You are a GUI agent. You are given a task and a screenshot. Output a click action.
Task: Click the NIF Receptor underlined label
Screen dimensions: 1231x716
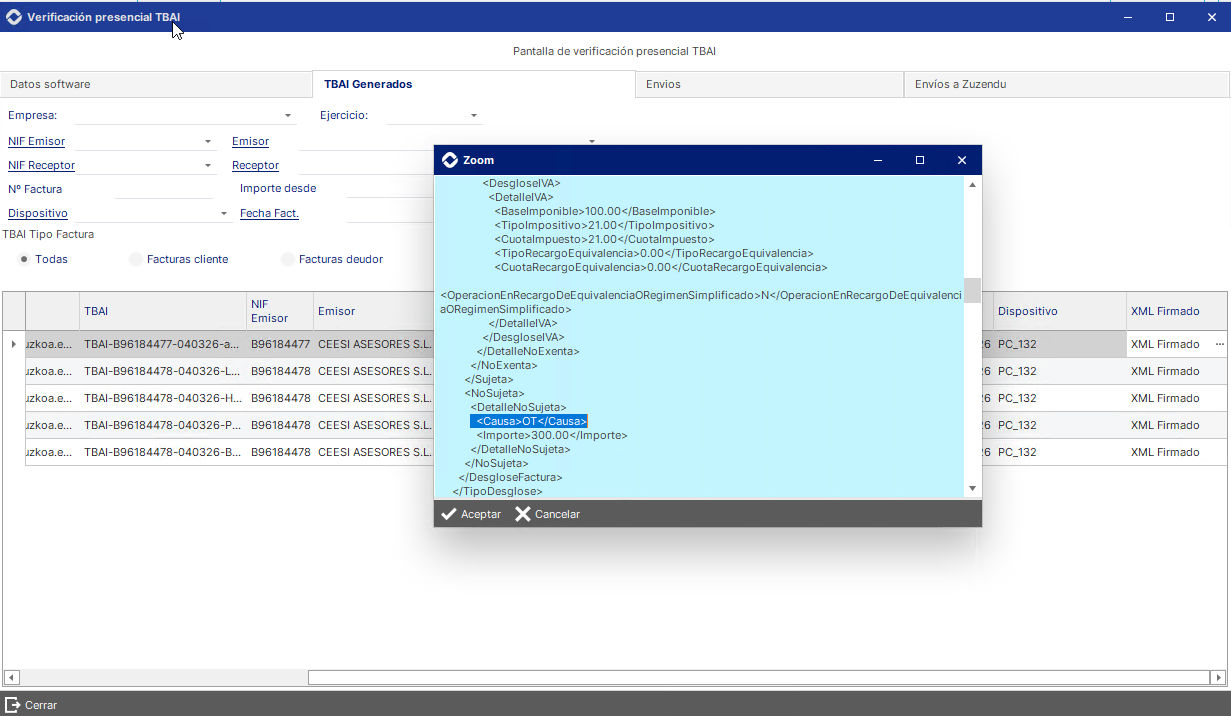41,166
